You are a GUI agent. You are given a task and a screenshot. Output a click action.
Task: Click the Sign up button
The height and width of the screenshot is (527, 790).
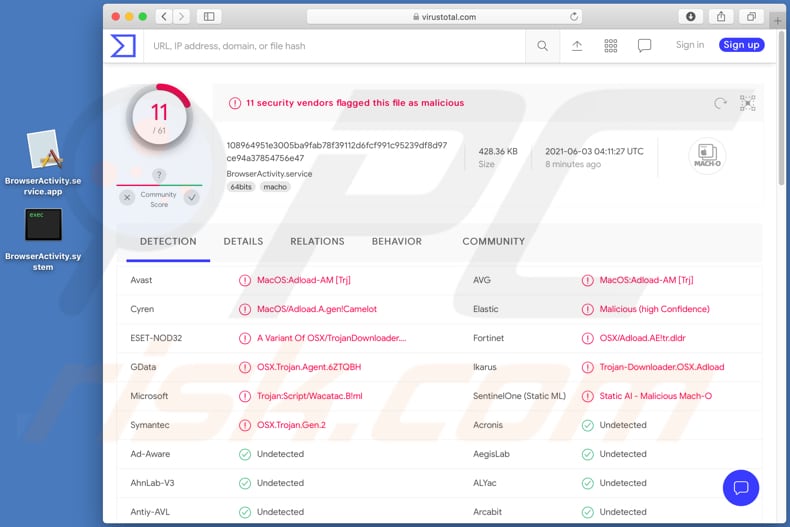click(x=741, y=45)
